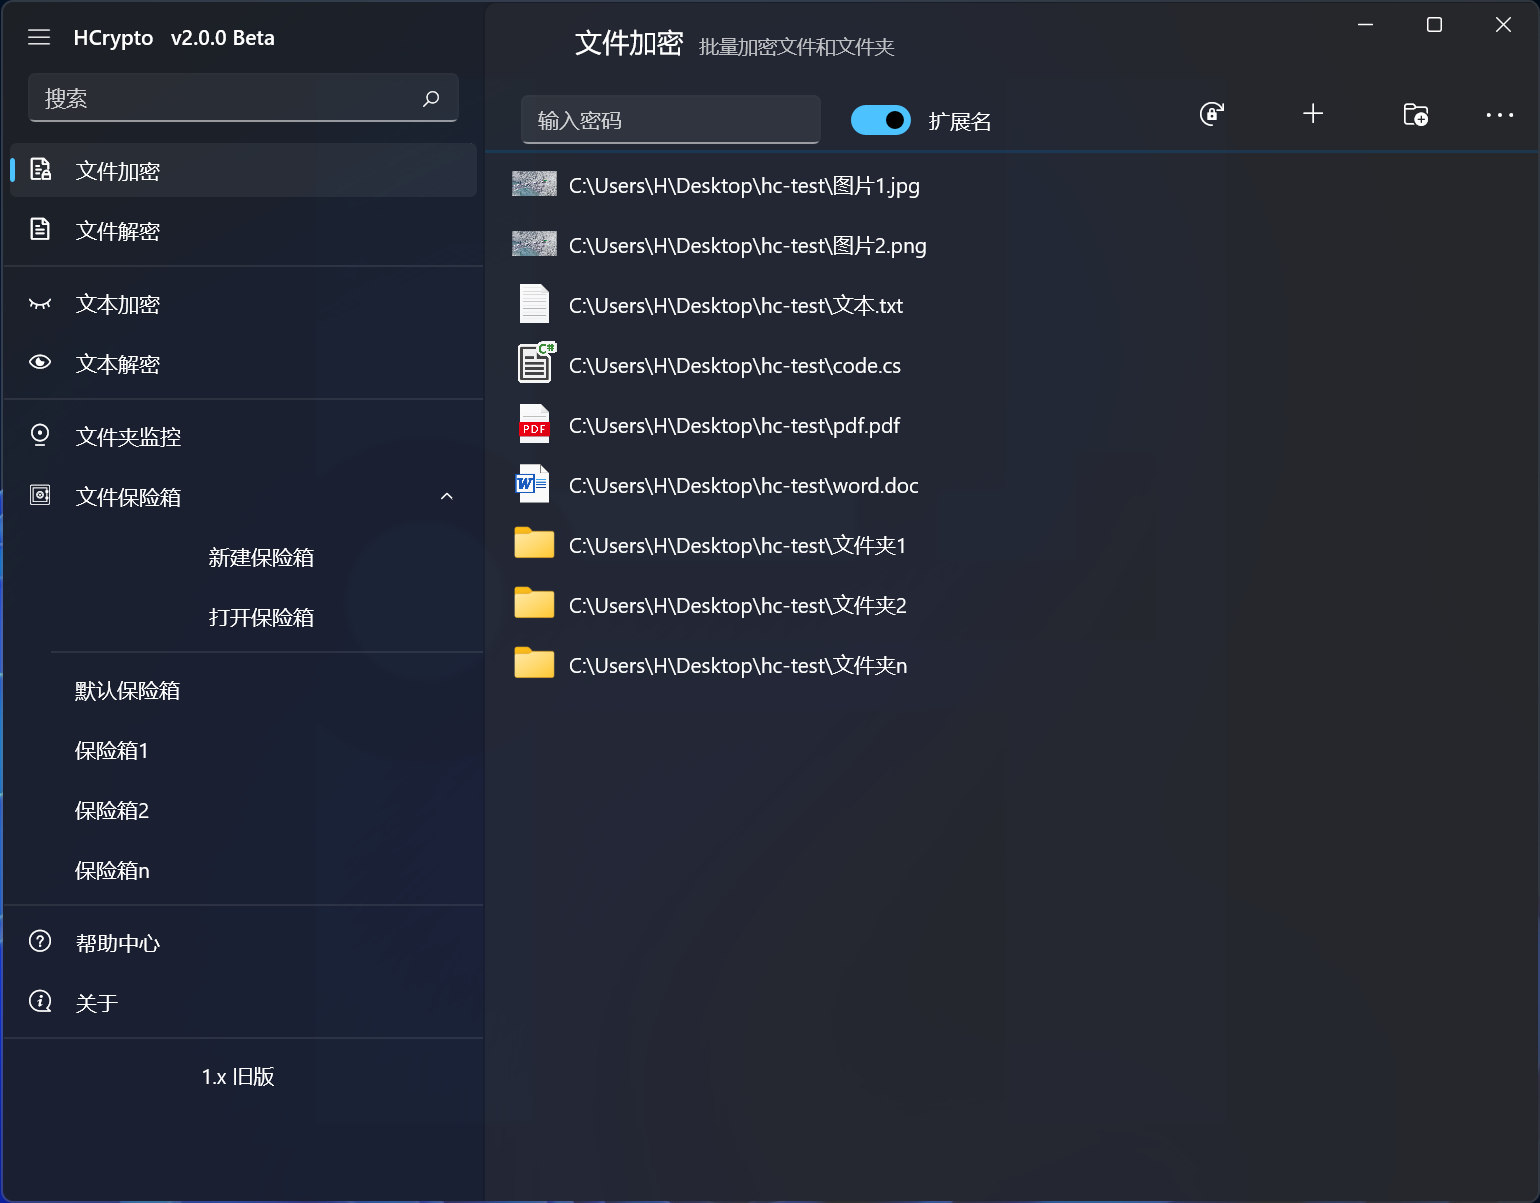This screenshot has width=1540, height=1203.
Task: Select 文件保险箱 navigation item
Action: coord(243,497)
